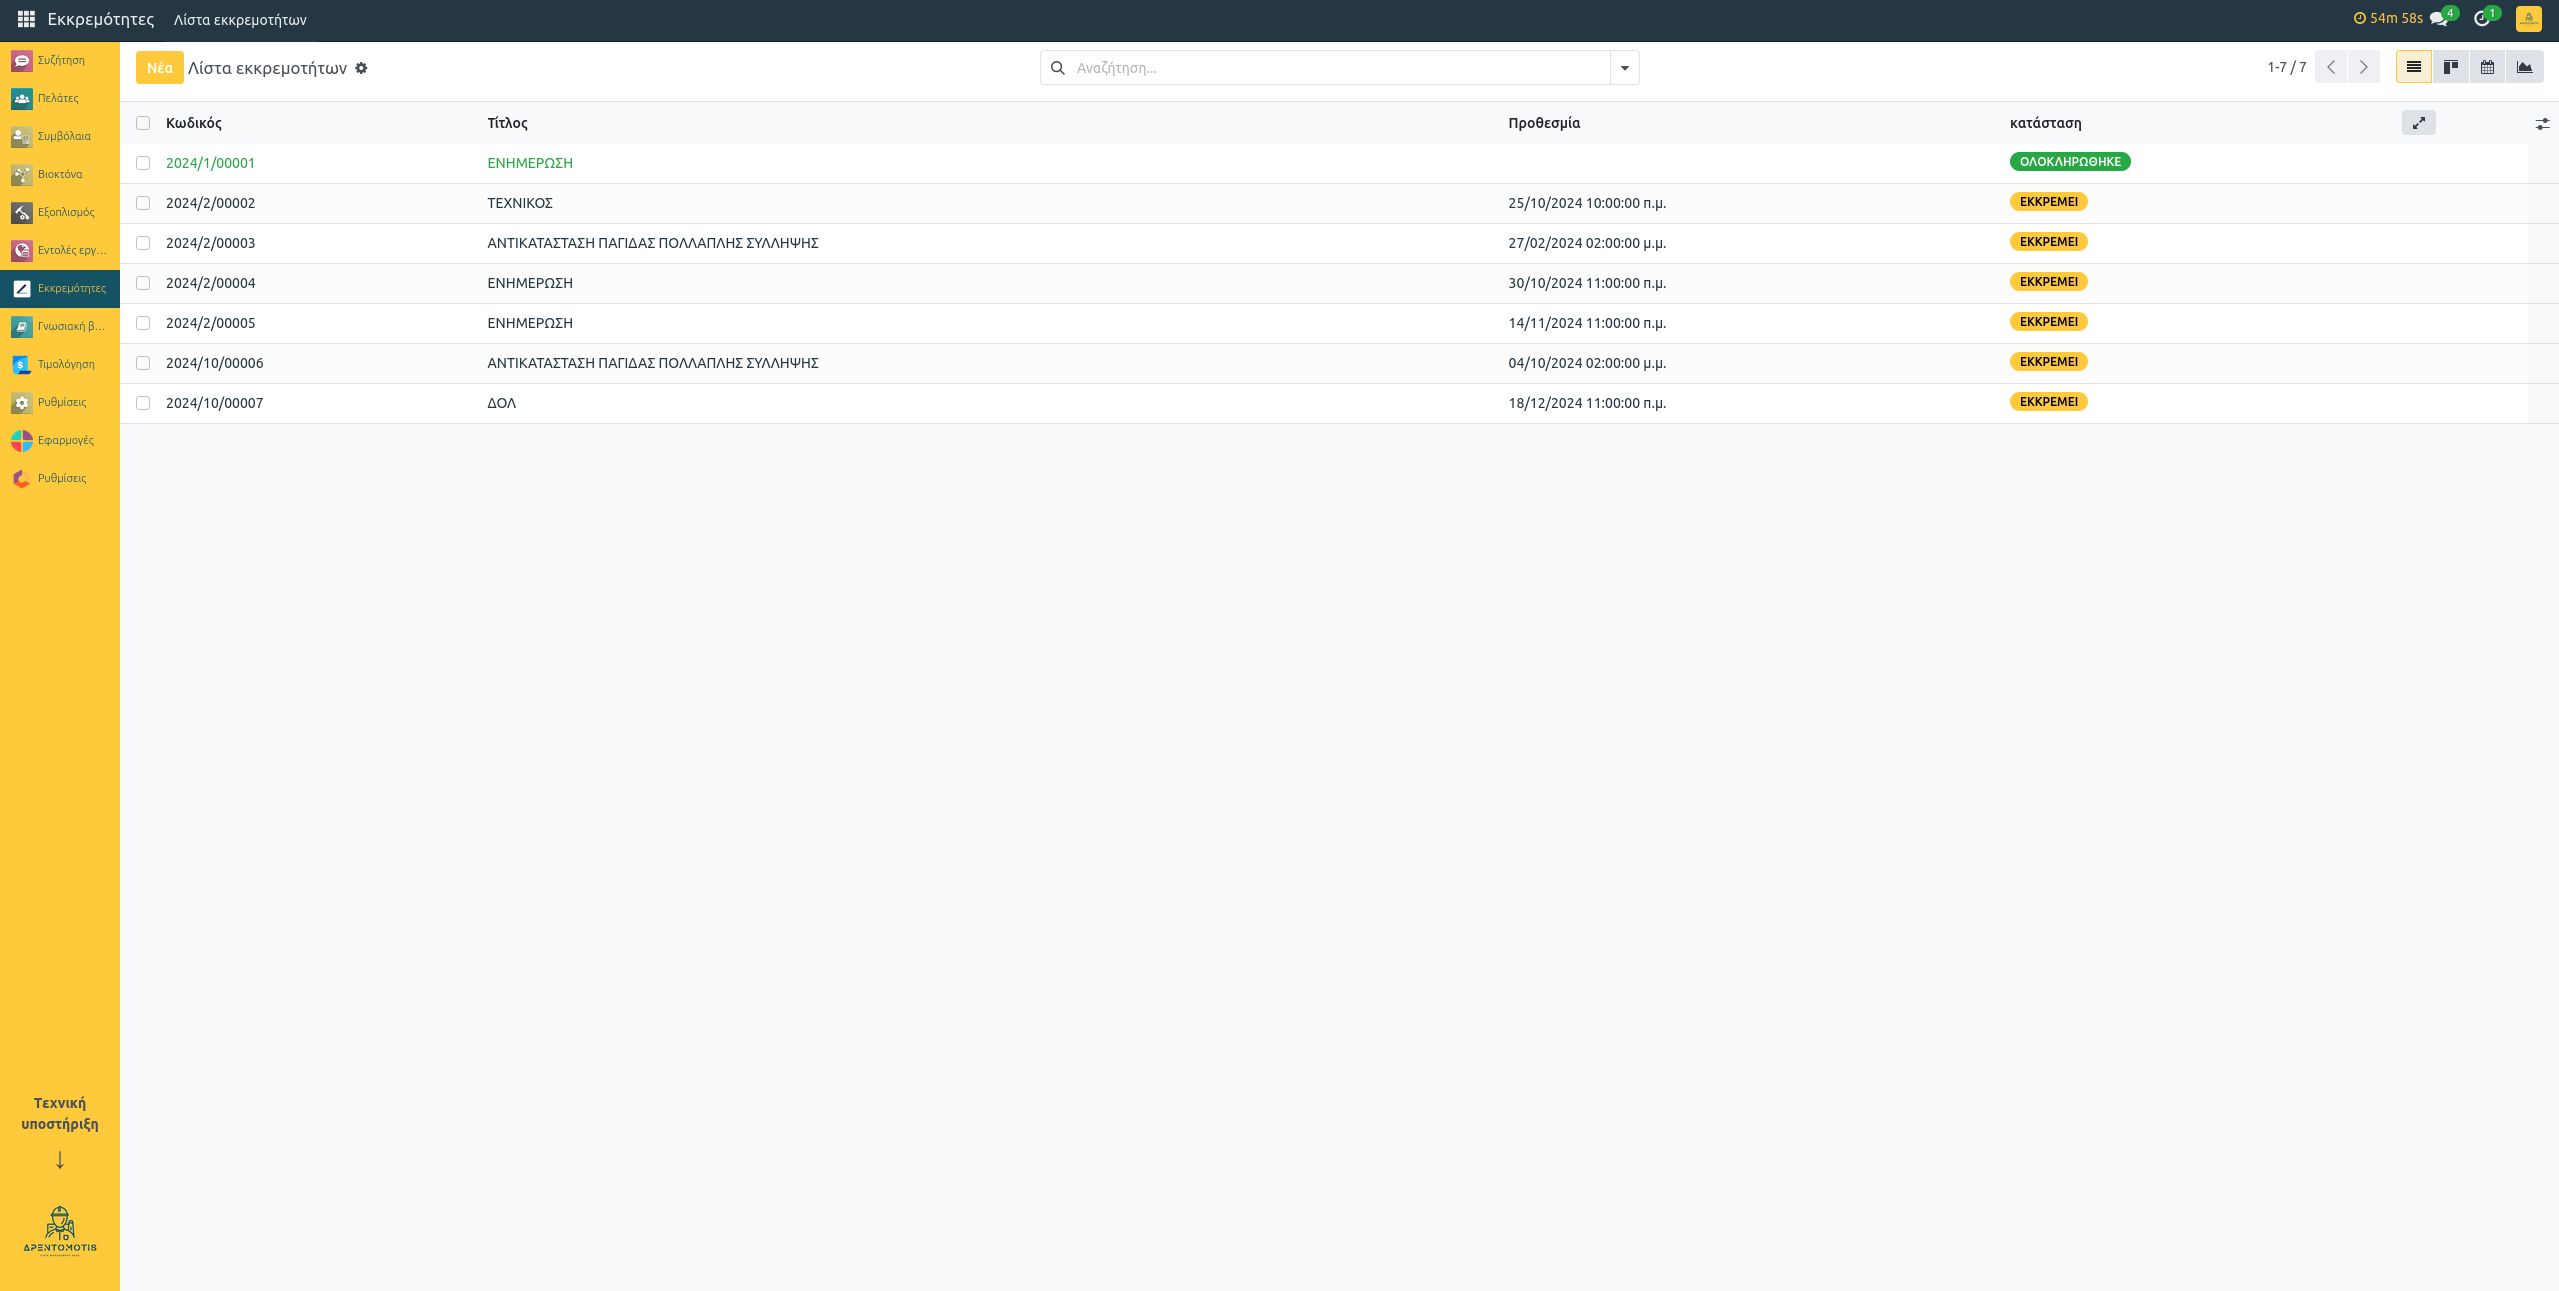The width and height of the screenshot is (2559, 1291).
Task: Switch to calendar view
Action: tap(2487, 67)
